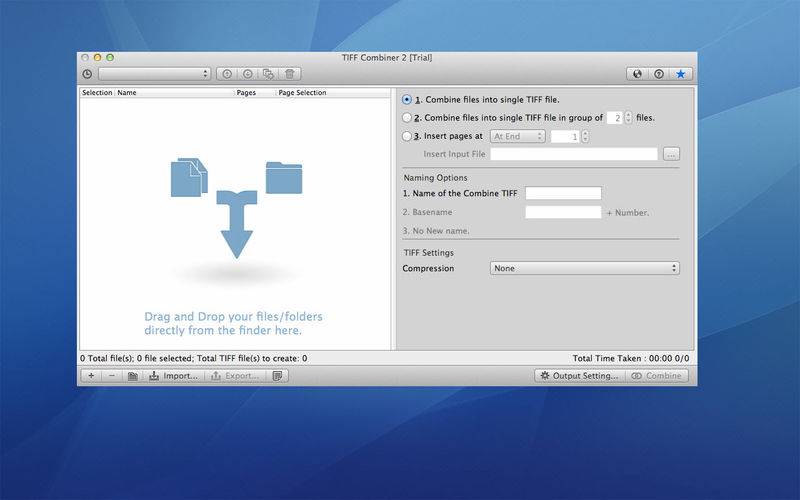The image size is (800, 500).
Task: Click the Drag and Drop your files/folders text
Action: pos(233,323)
